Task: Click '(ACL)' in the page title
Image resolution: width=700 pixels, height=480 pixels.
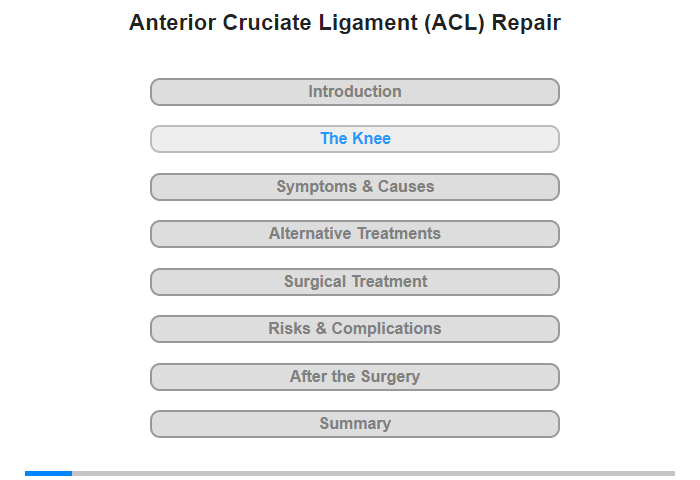Action: (454, 23)
